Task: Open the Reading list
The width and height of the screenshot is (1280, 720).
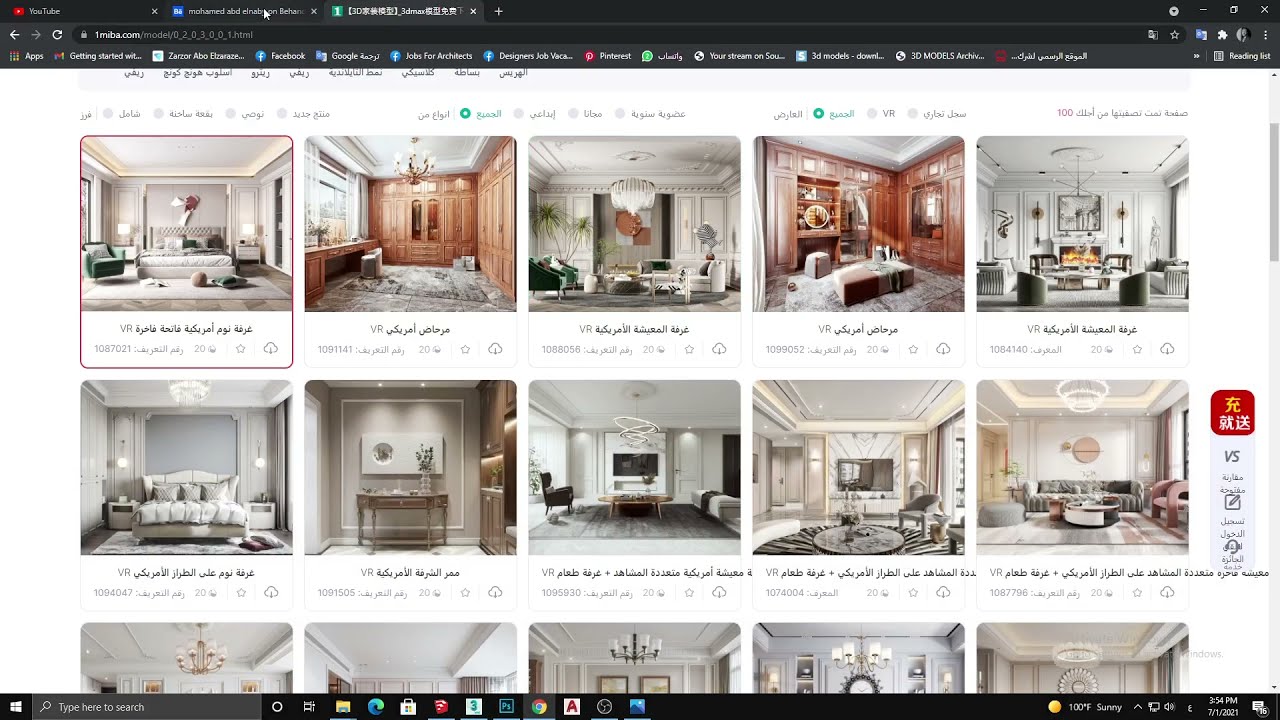Action: tap(1242, 56)
